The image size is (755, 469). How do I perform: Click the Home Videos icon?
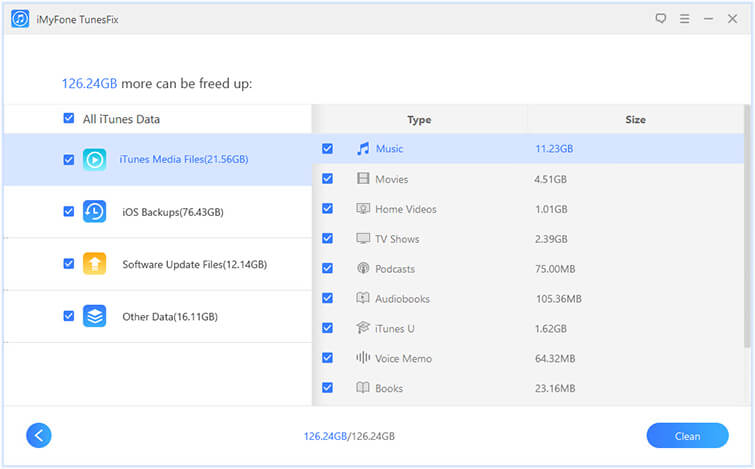click(x=363, y=208)
